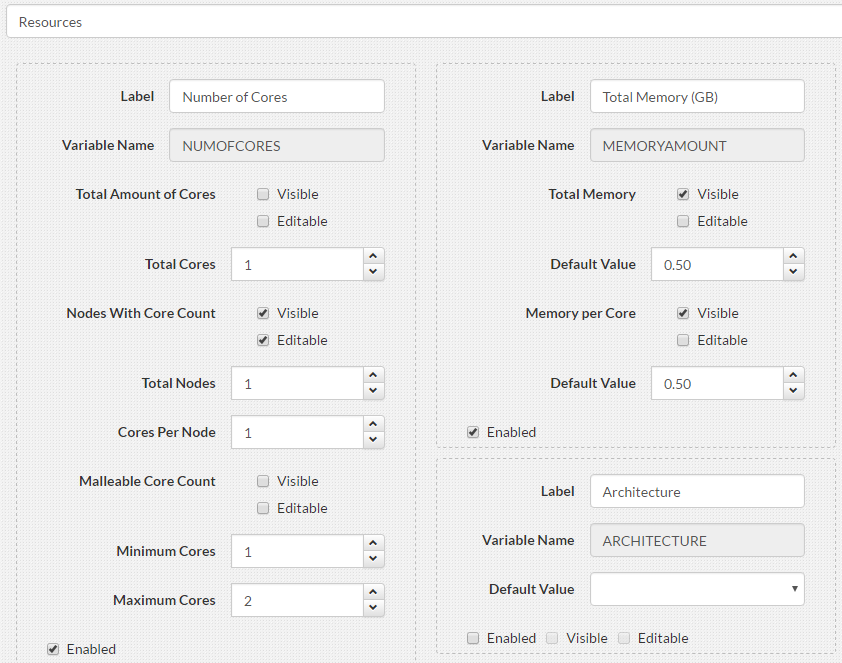Check Editable for Total Amount of Cores
This screenshot has width=842, height=663.
(x=263, y=221)
